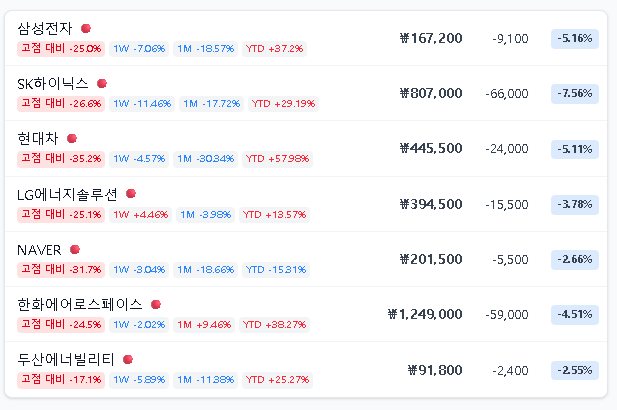This screenshot has height=410, width=617.
Task: Click the red indicator next to 두산에너빌리티
Action: 128,359
